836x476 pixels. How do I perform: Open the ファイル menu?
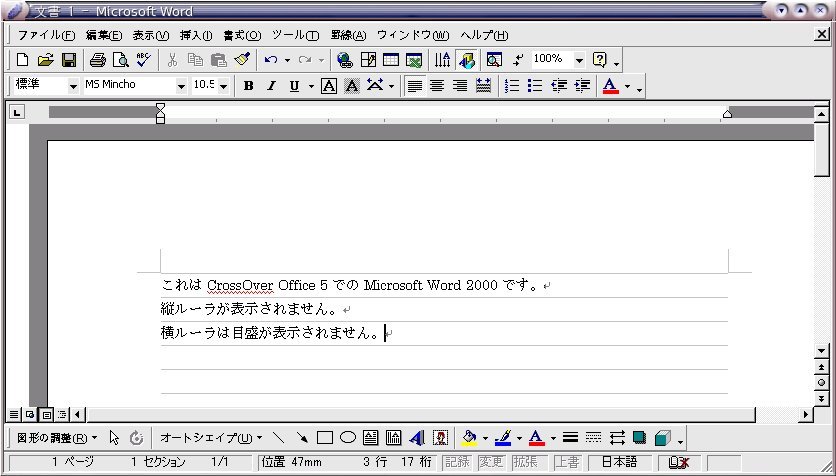46,35
